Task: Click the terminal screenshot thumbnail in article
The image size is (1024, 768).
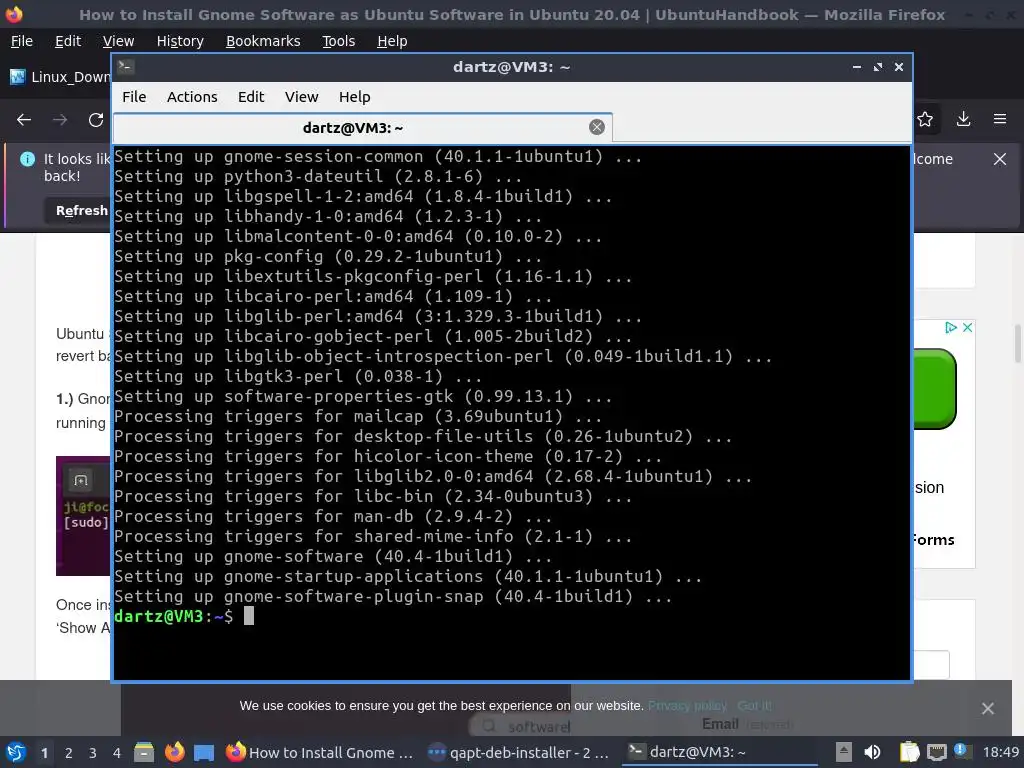Action: 84,516
